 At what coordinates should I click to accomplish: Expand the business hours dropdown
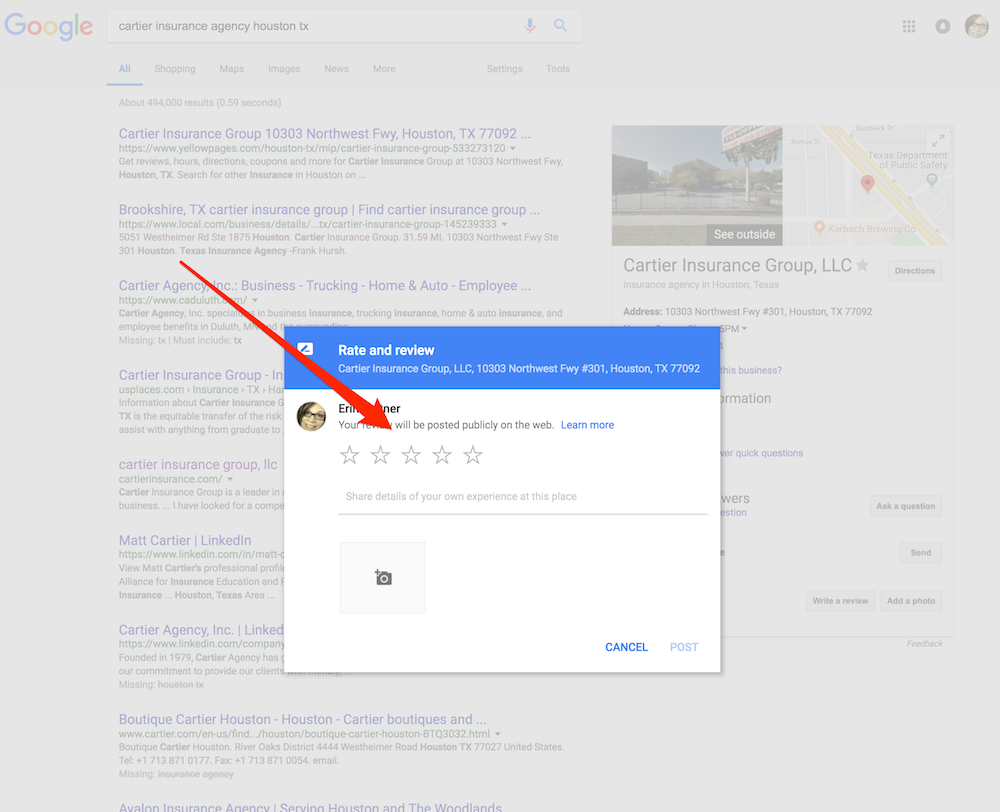pyautogui.click(x=744, y=329)
